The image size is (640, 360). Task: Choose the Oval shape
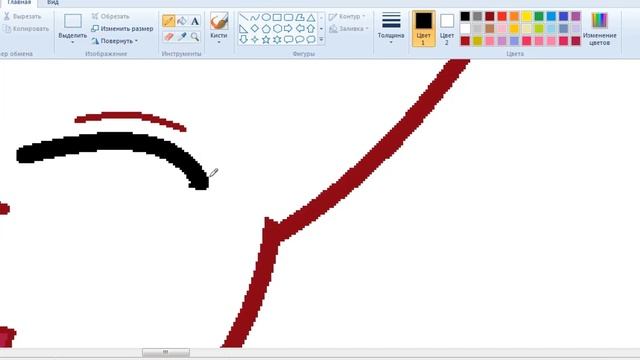point(266,18)
